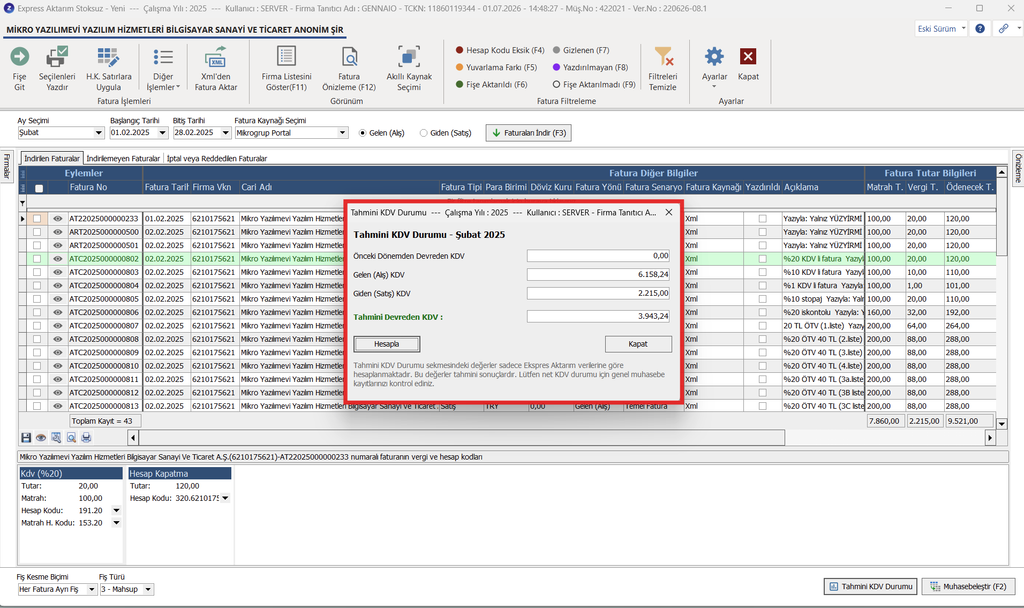The height and width of the screenshot is (608, 1024).
Task: Clear filters with Filtreleri Temizle
Action: click(x=662, y=69)
